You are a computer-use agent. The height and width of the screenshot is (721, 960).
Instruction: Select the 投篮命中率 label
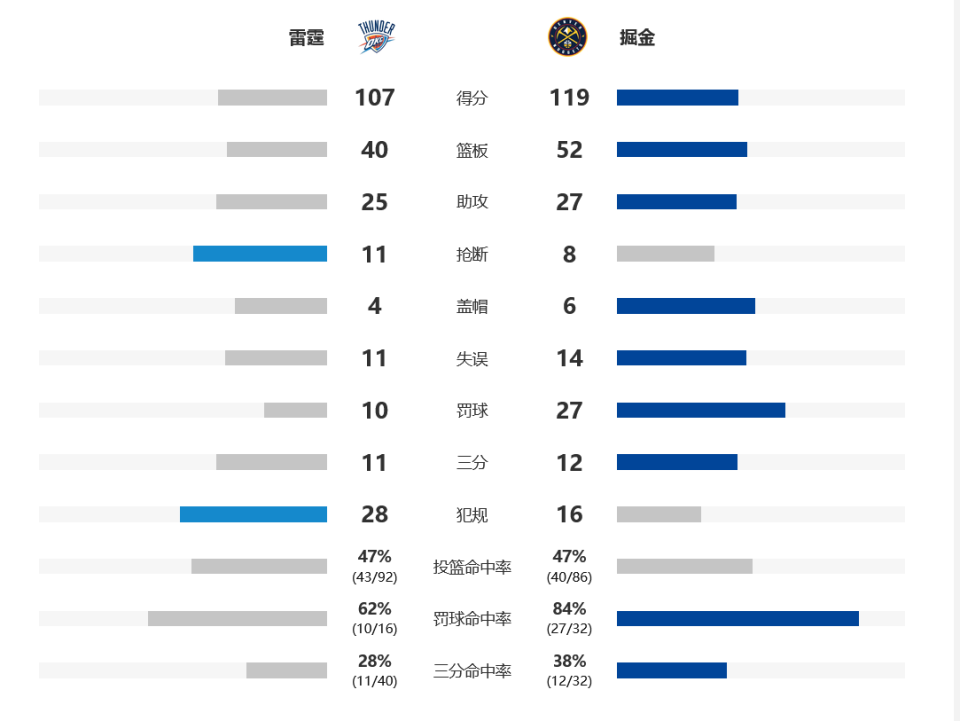[472, 567]
